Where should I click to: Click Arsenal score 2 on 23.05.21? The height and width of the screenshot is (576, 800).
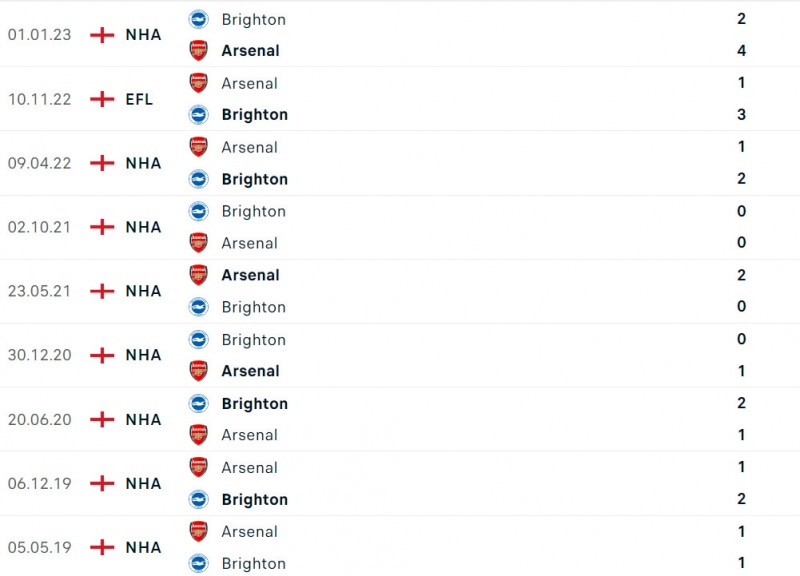[x=741, y=275]
